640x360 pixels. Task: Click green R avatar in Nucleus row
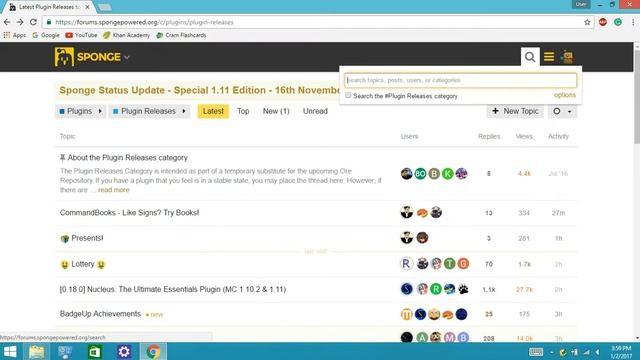[x=436, y=289]
